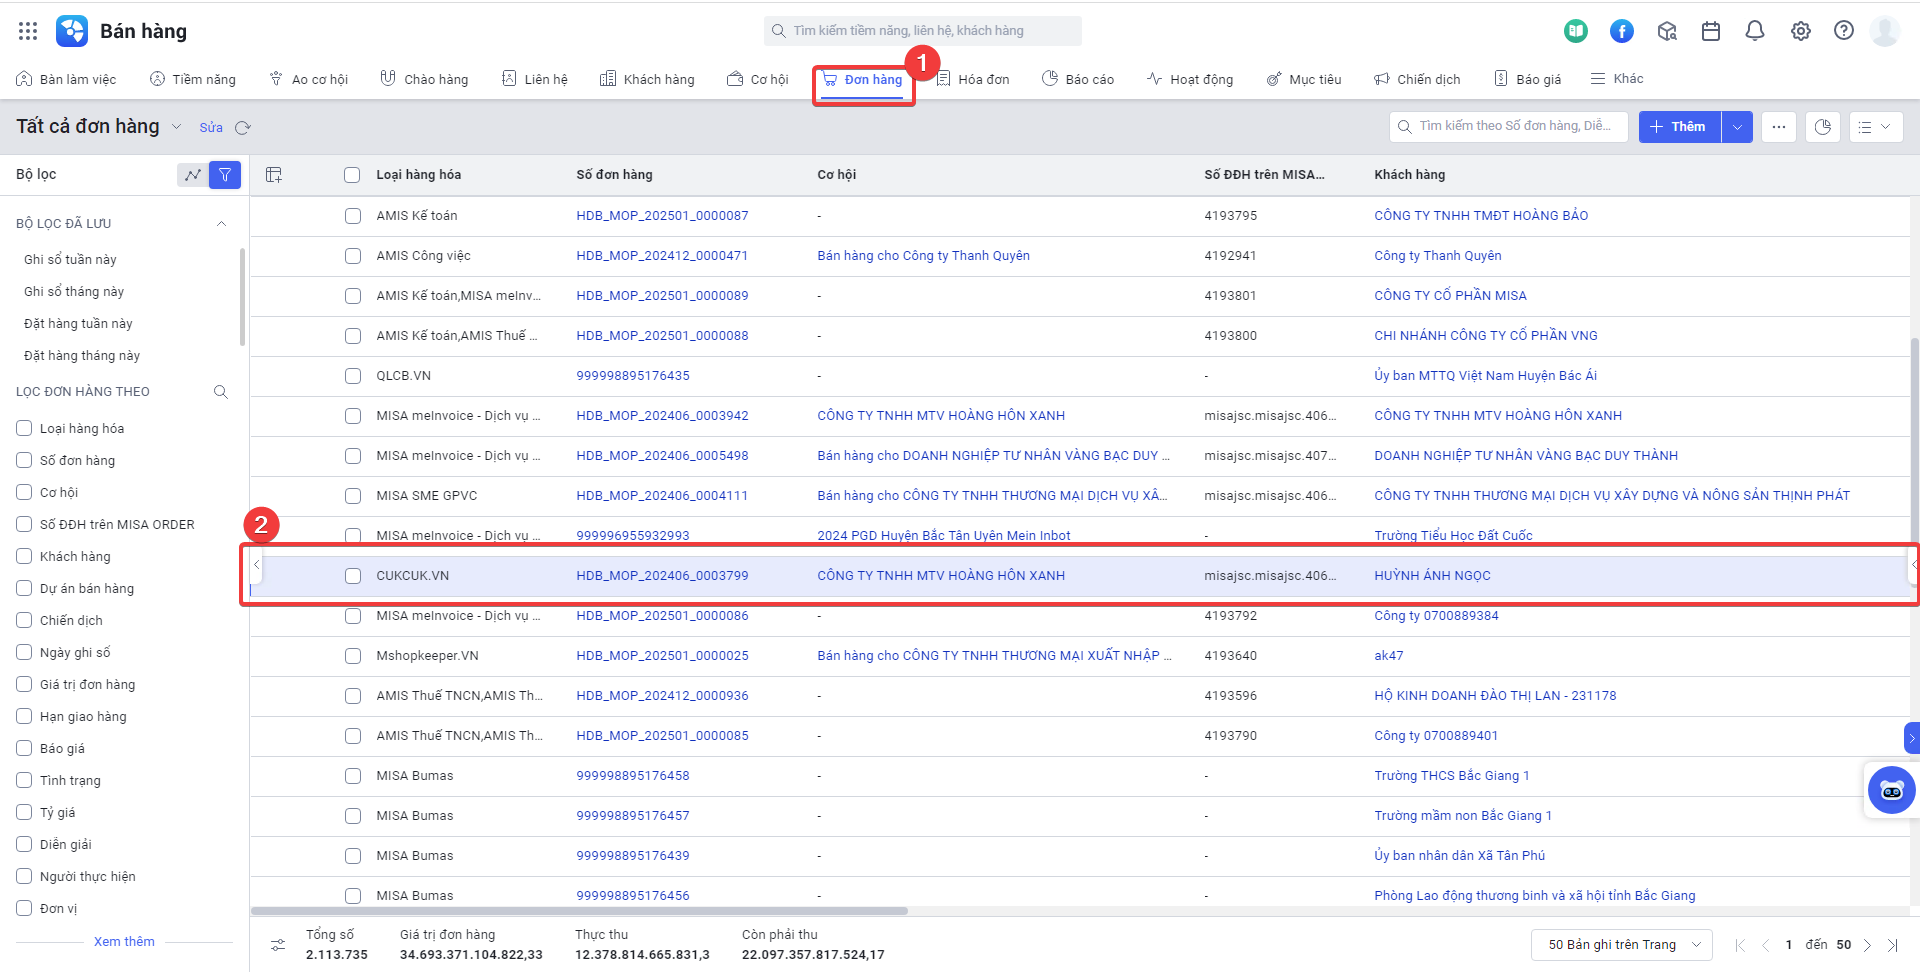This screenshot has height=972, width=1920.
Task: Go to first page arrow
Action: (1740, 945)
